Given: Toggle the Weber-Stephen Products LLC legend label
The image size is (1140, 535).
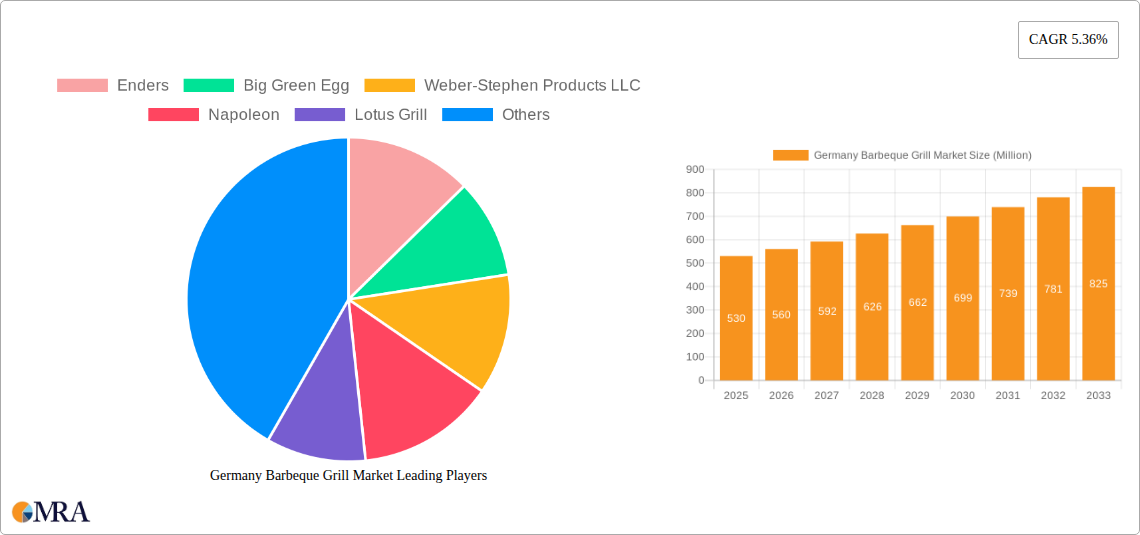Looking at the screenshot, I should (x=532, y=86).
